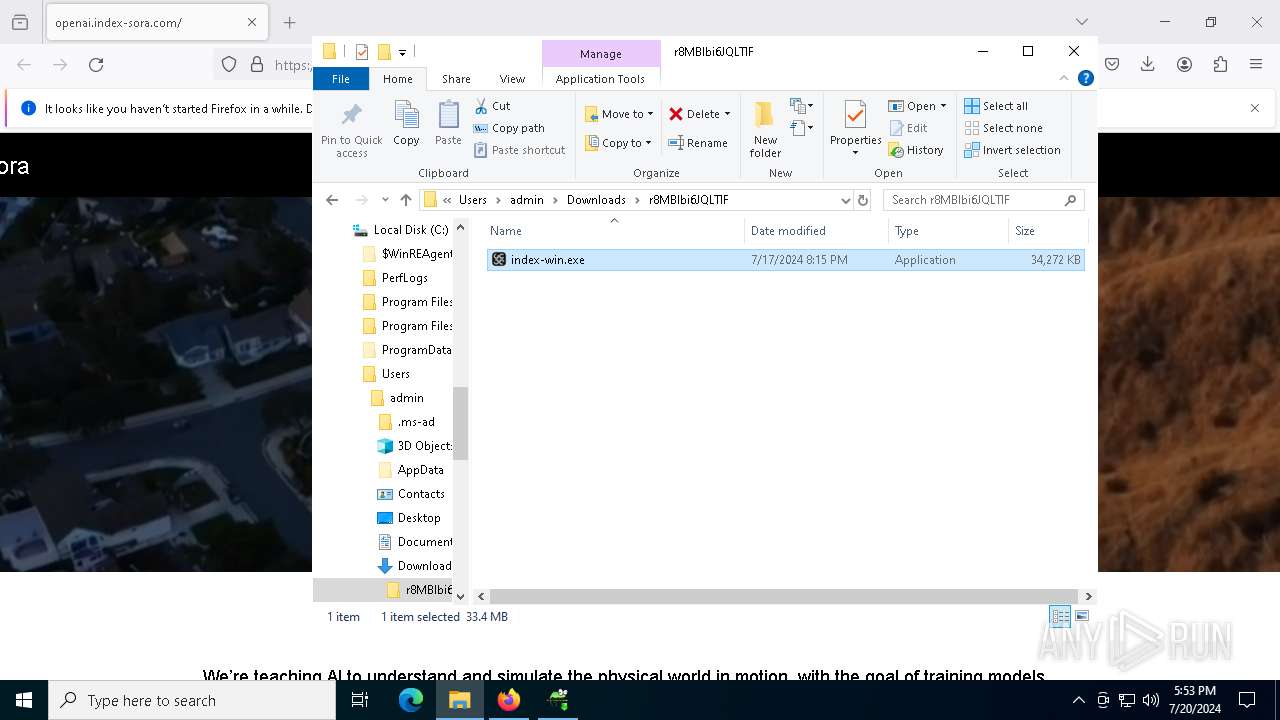Screen dimensions: 1280x720
Task: Open Firefox account icon
Action: pyautogui.click(x=1184, y=65)
